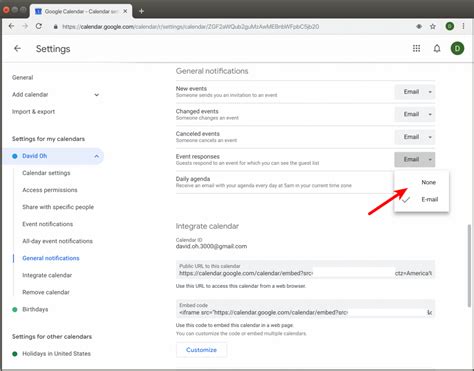Click the settings page vertical scrollbar
This screenshot has height=371, width=474.
point(469,266)
